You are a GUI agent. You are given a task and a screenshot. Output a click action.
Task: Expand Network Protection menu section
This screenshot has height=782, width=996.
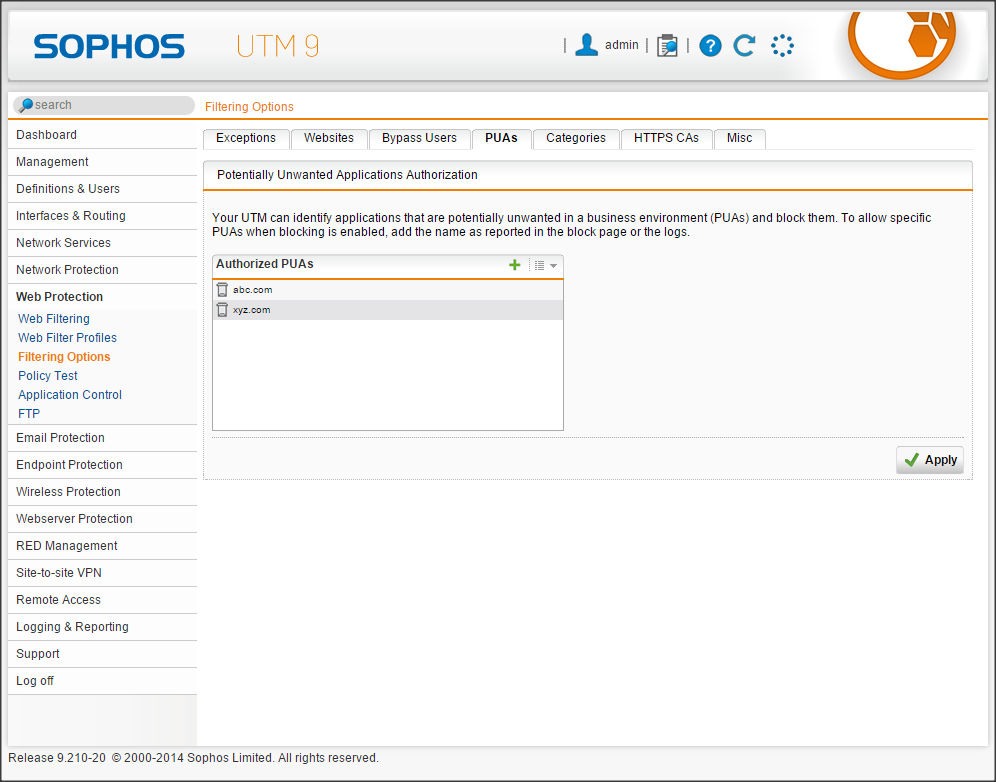point(67,270)
